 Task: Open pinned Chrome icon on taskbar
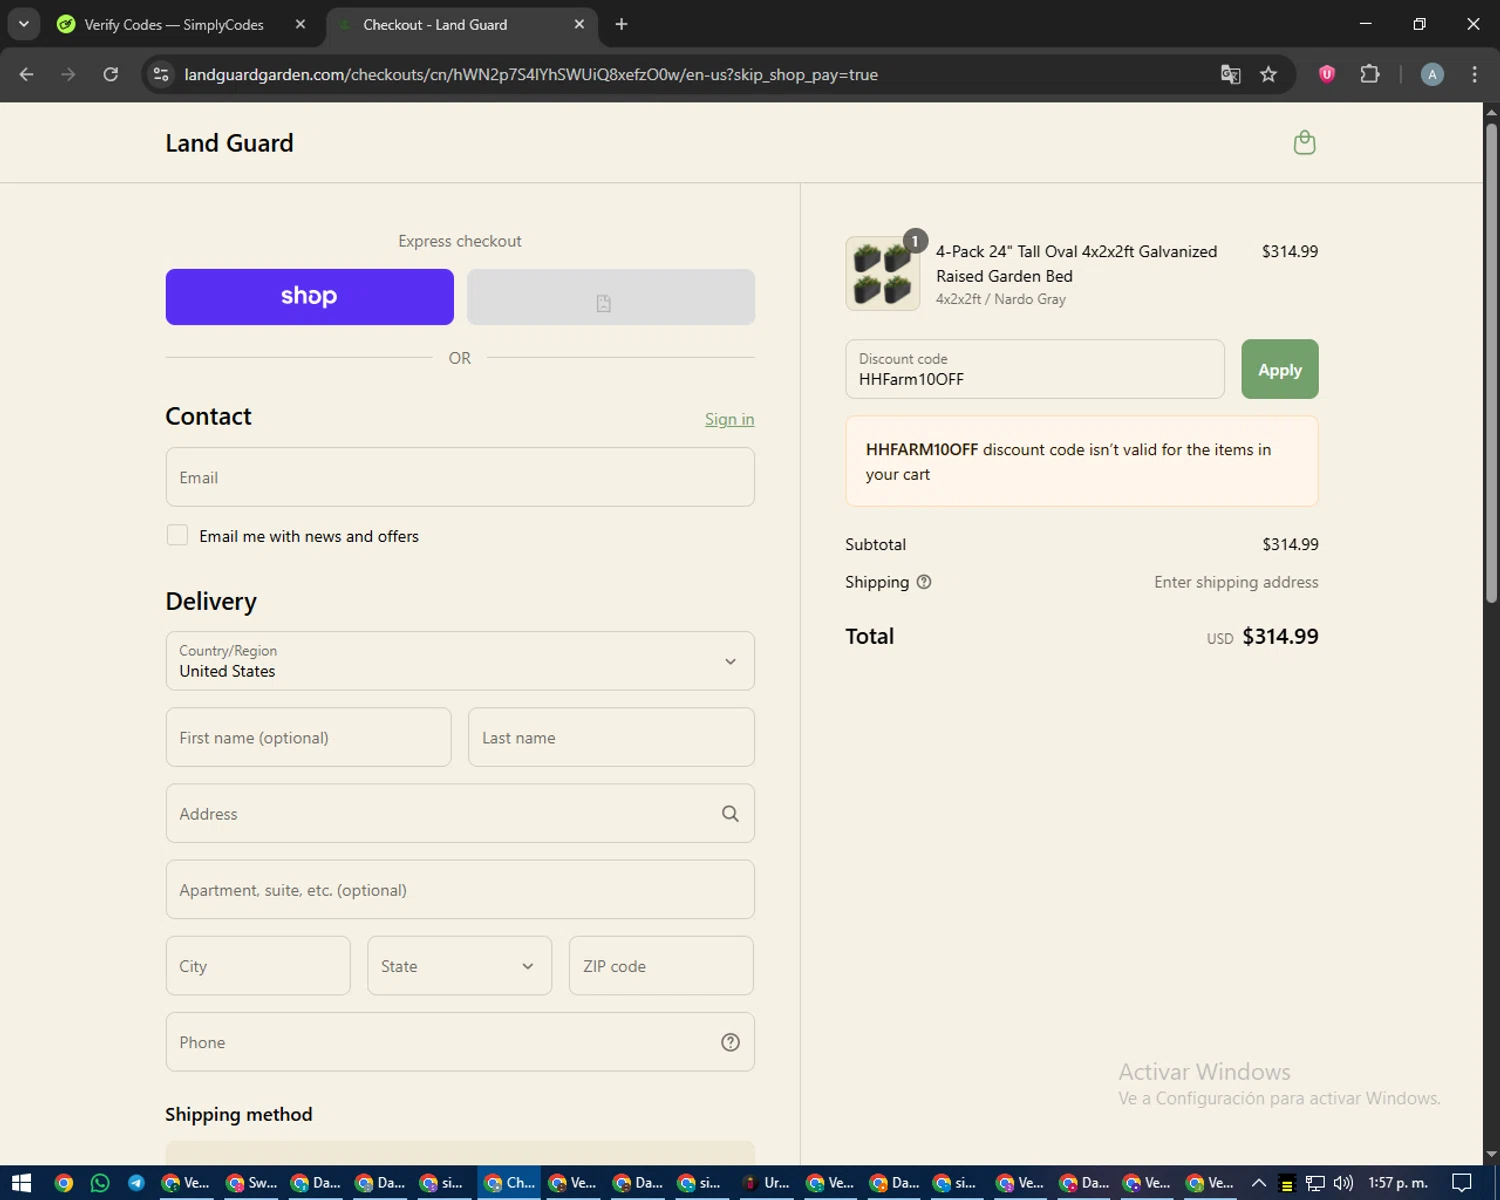64,1183
